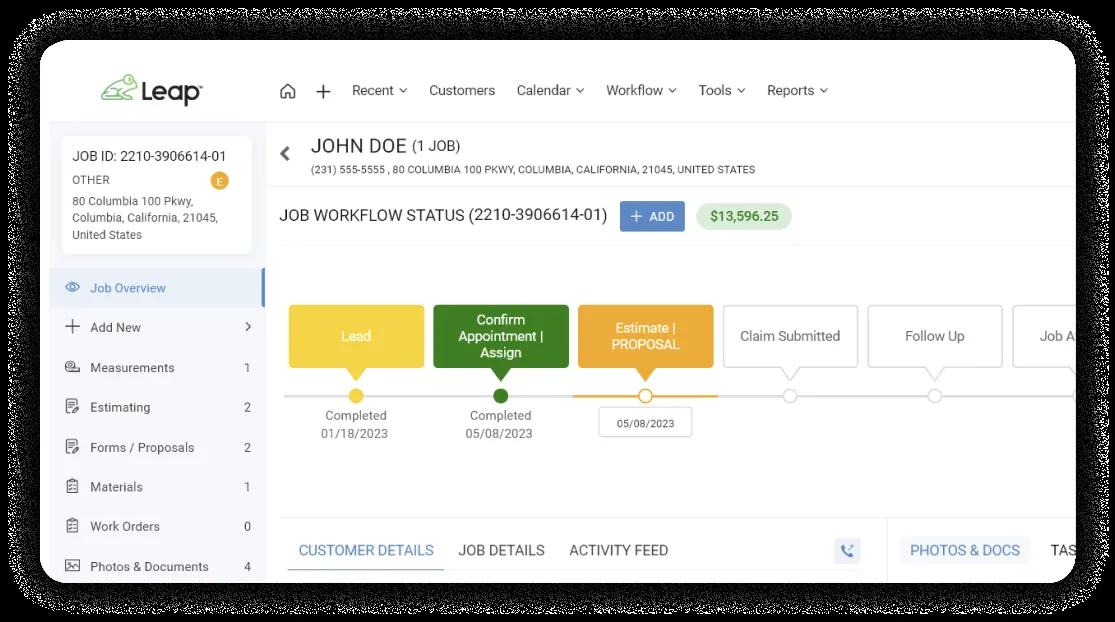Switch to the ACTIVITY FEED tab
The width and height of the screenshot is (1115, 622).
619,550
